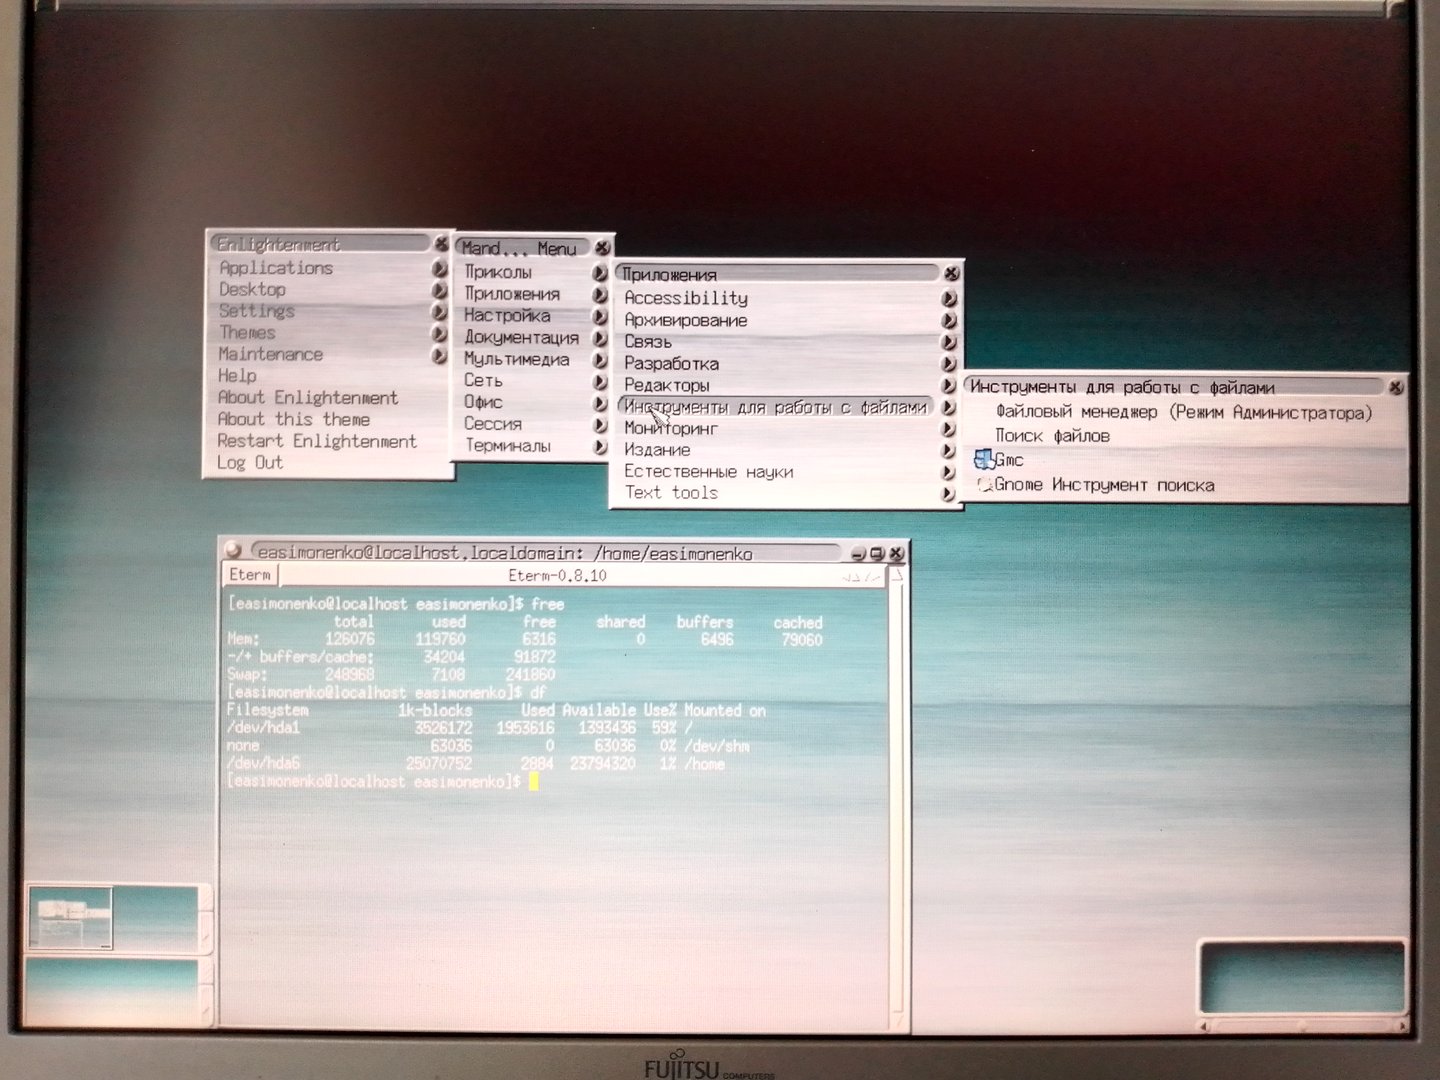Expand the Themes submenu arrow
Viewport: 1440px width, 1080px height.
[439, 333]
